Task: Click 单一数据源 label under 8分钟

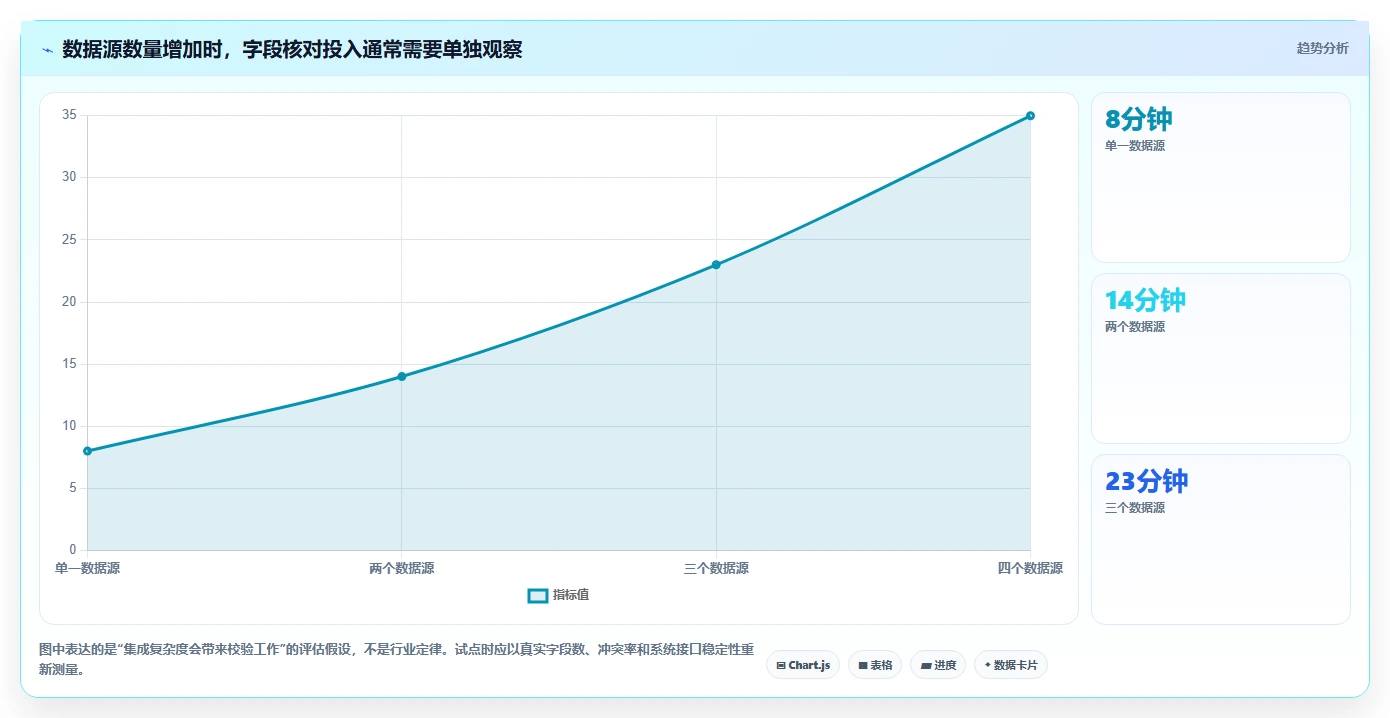Action: (1135, 146)
